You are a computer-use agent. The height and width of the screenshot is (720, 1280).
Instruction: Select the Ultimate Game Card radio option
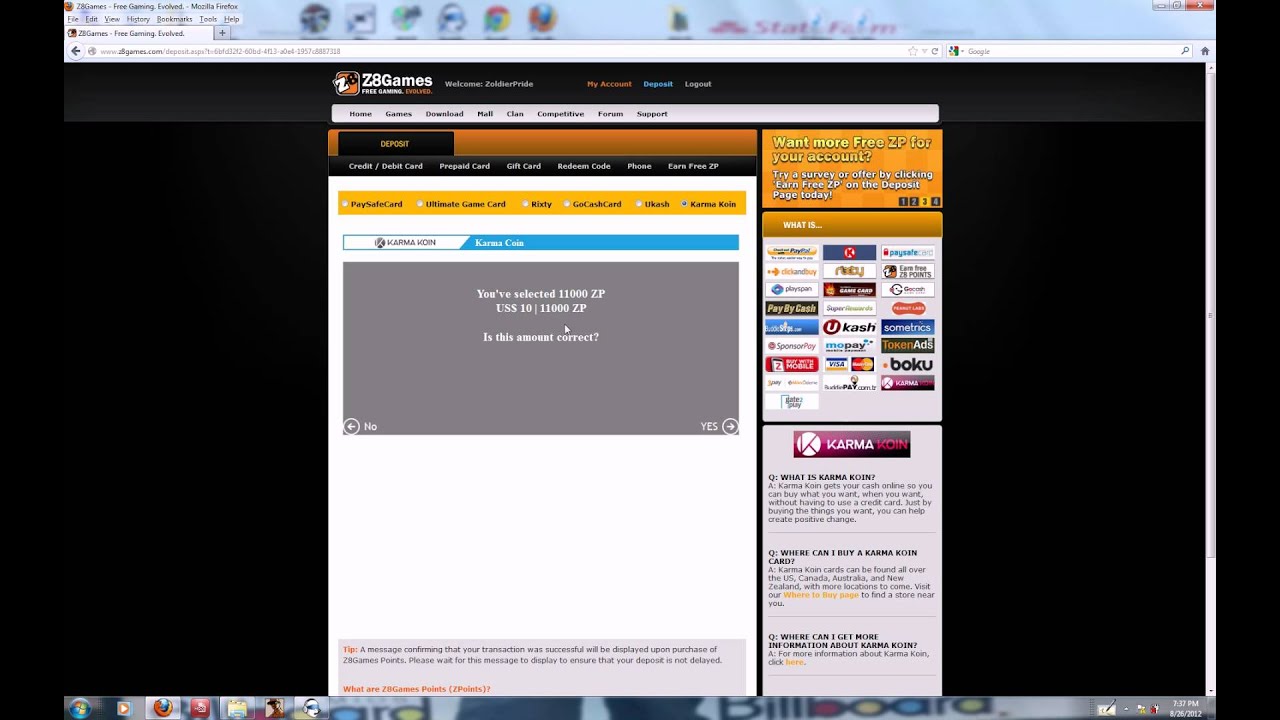(x=420, y=204)
